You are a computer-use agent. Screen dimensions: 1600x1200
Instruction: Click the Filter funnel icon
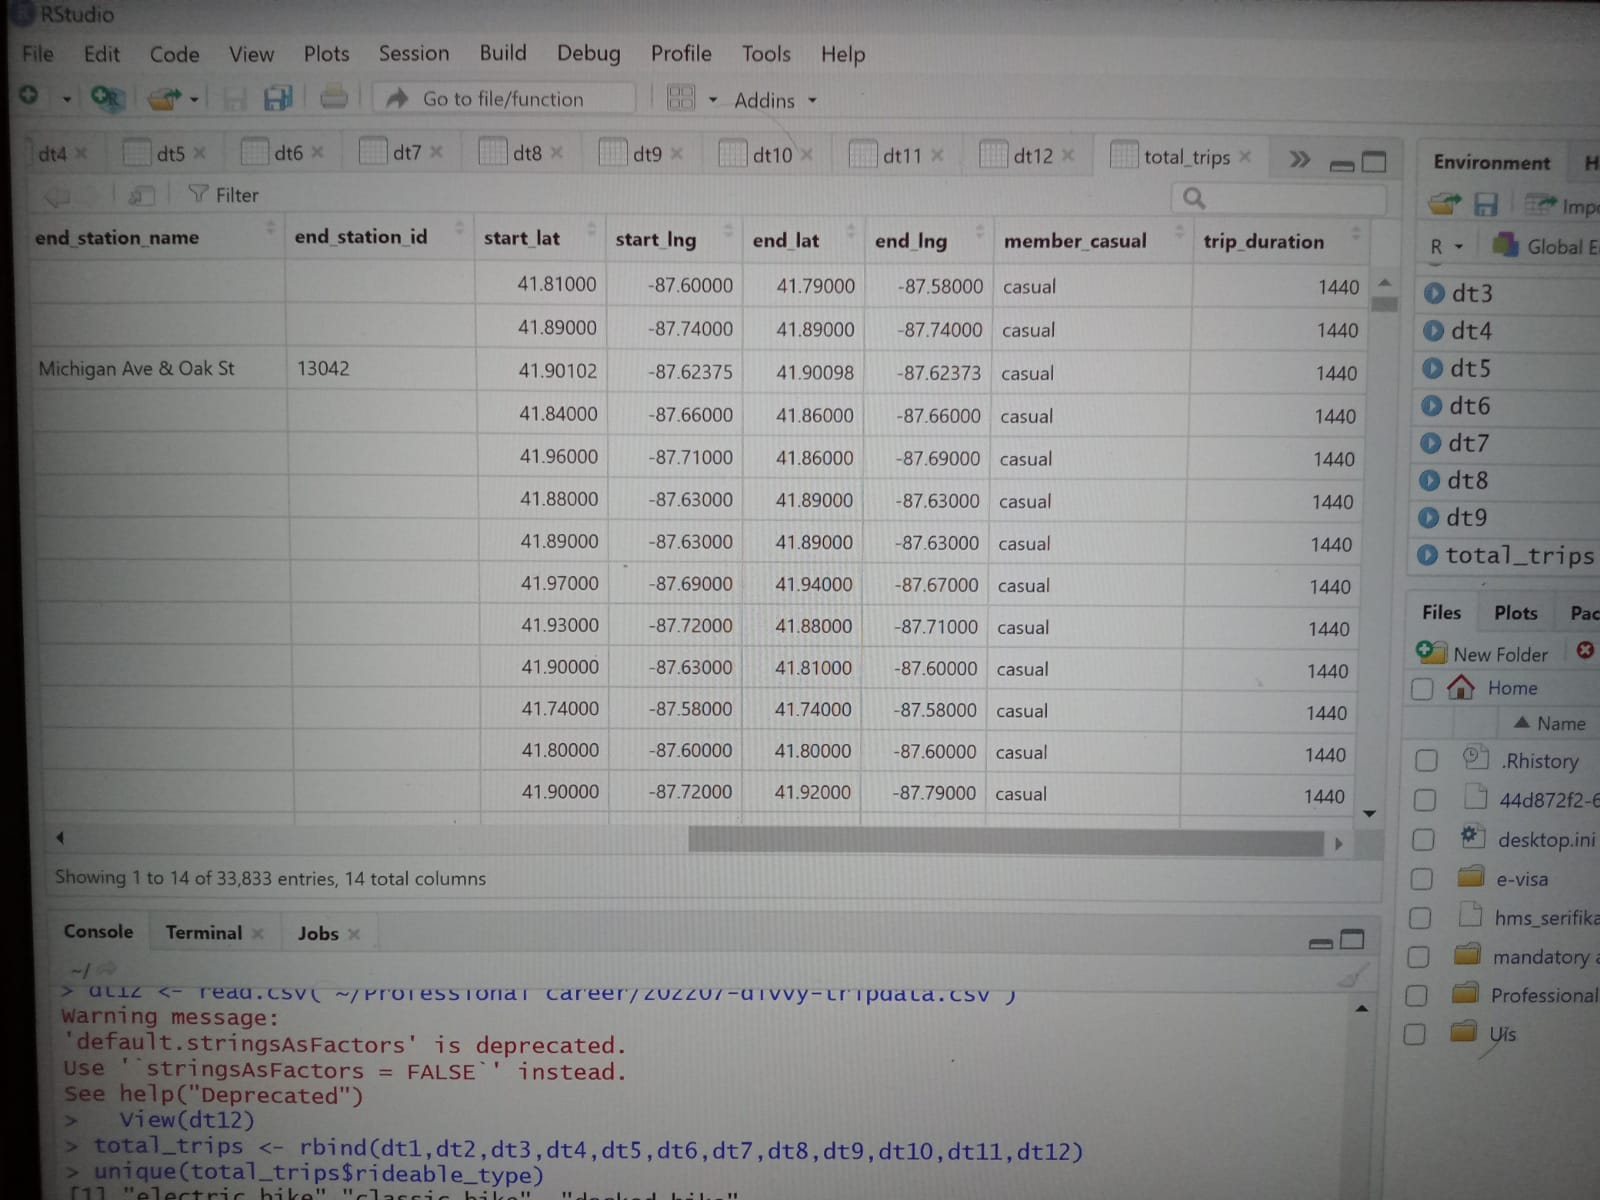point(198,193)
